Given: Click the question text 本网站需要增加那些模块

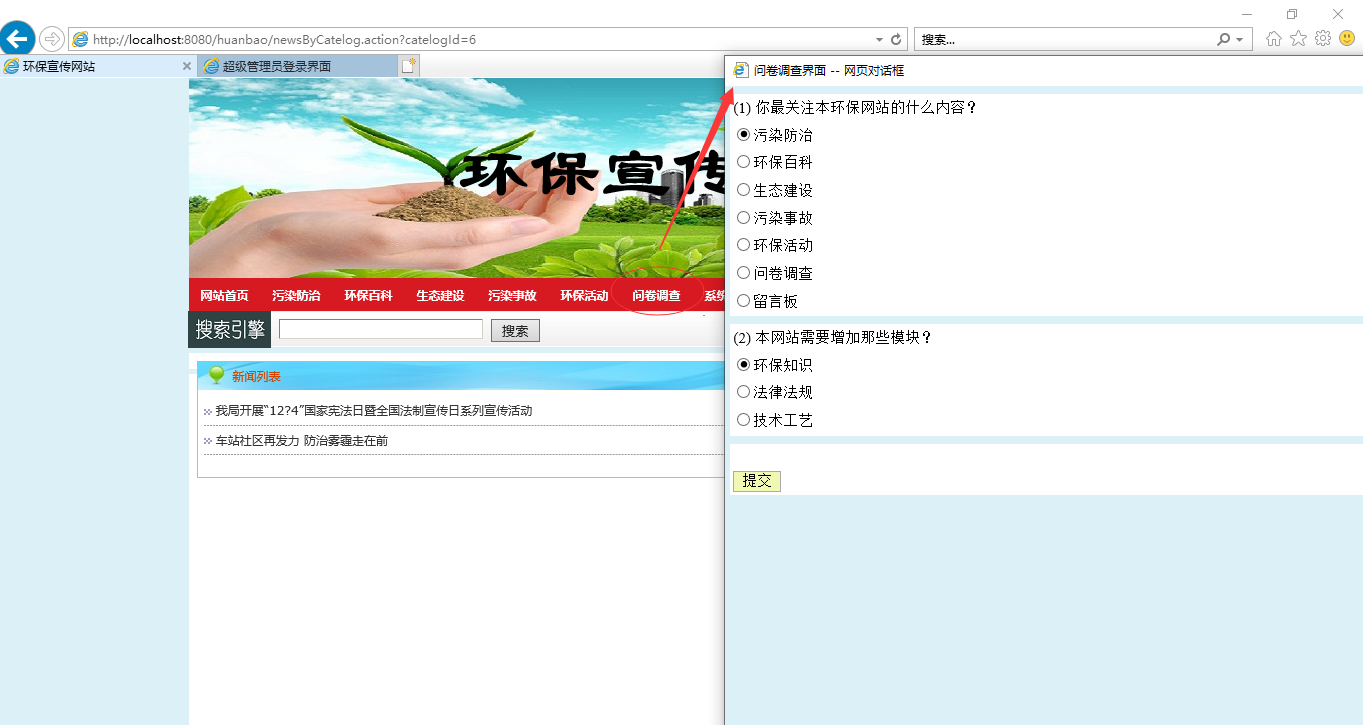Looking at the screenshot, I should [844, 338].
